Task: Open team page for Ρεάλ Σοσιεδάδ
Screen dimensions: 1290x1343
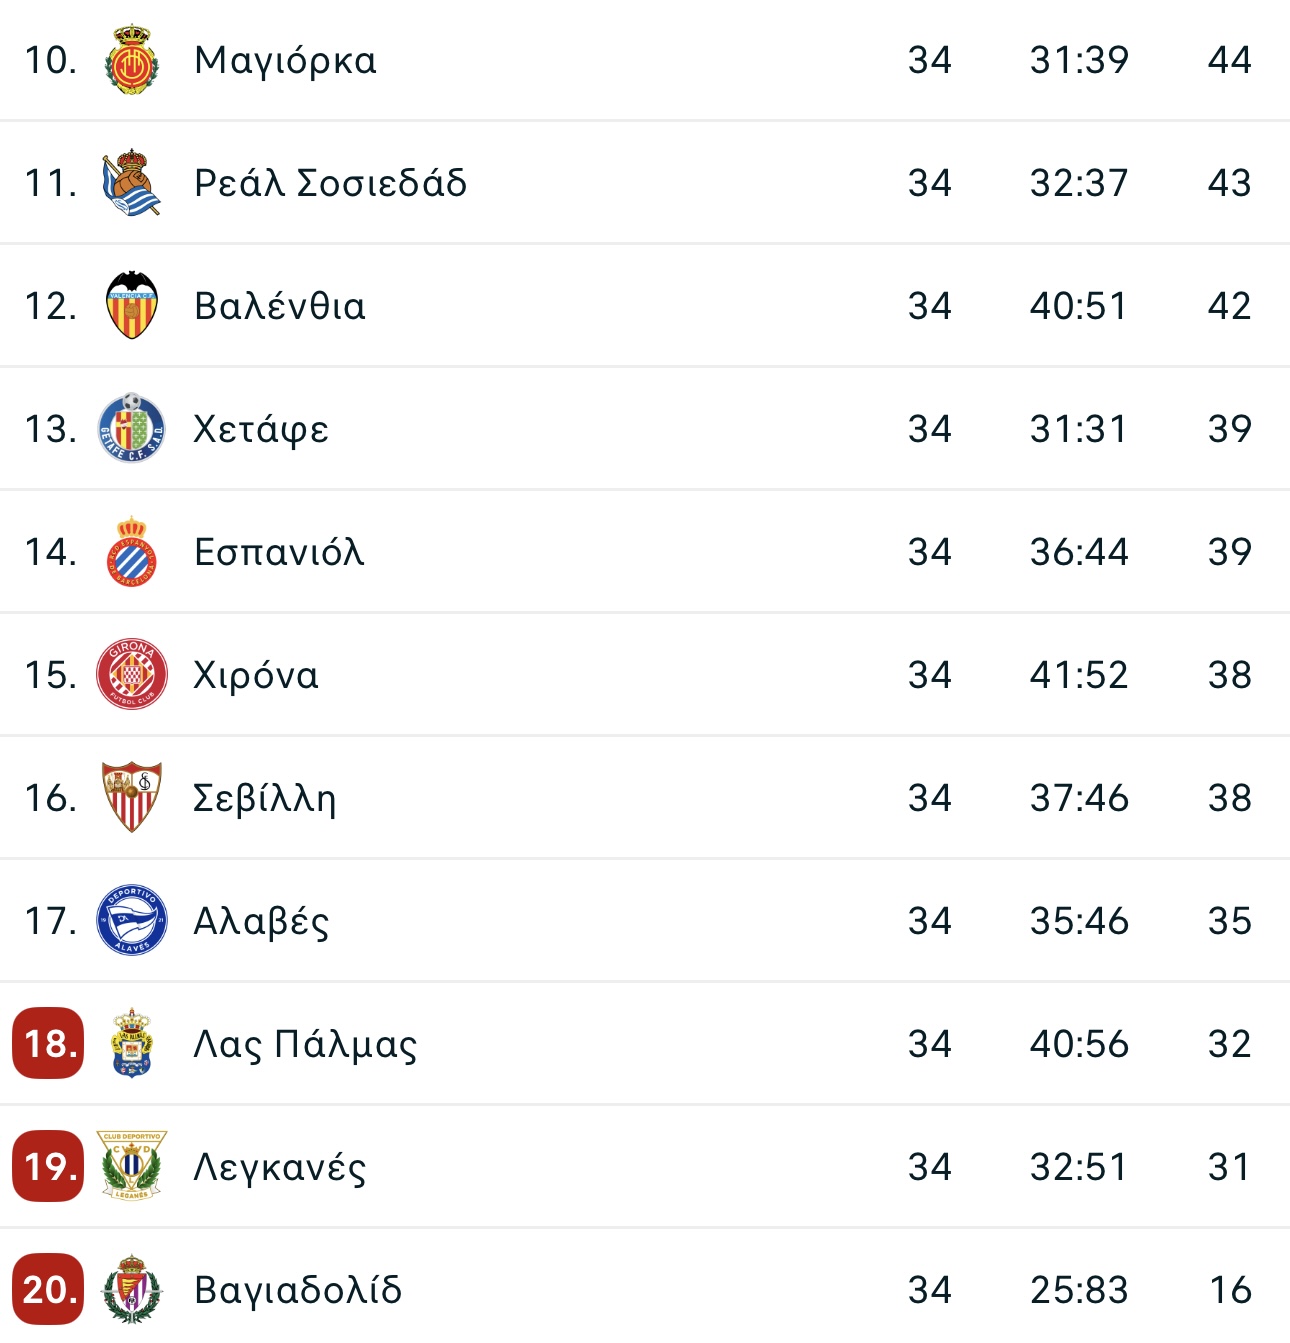Action: (x=330, y=183)
